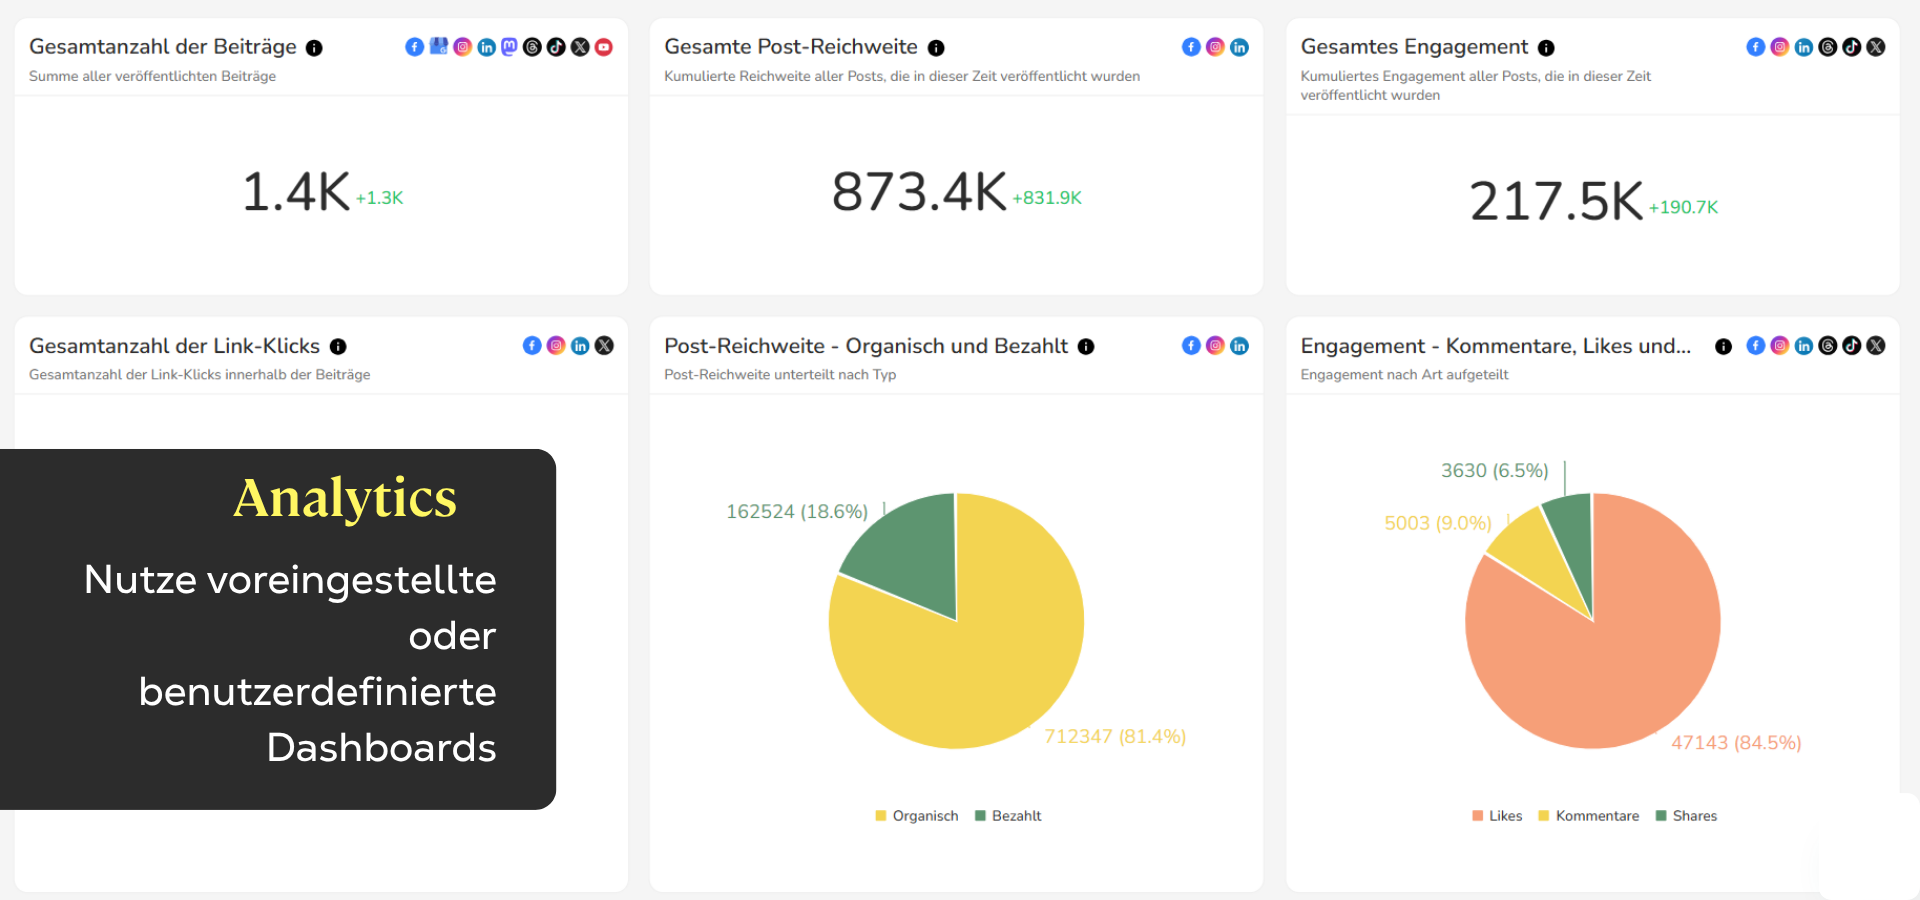
Task: Click Facebook icon in Gesamtanzahl der Link-Klicks card
Action: click(532, 346)
